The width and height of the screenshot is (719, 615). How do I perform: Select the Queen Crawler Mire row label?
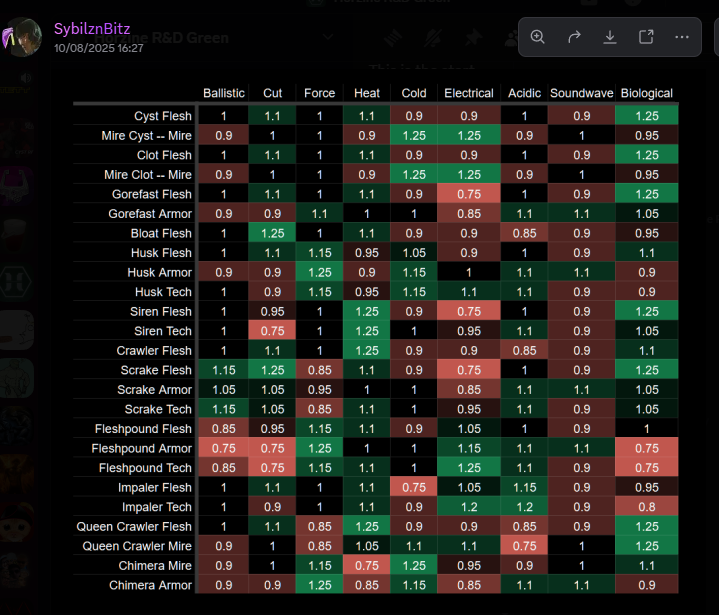click(137, 546)
